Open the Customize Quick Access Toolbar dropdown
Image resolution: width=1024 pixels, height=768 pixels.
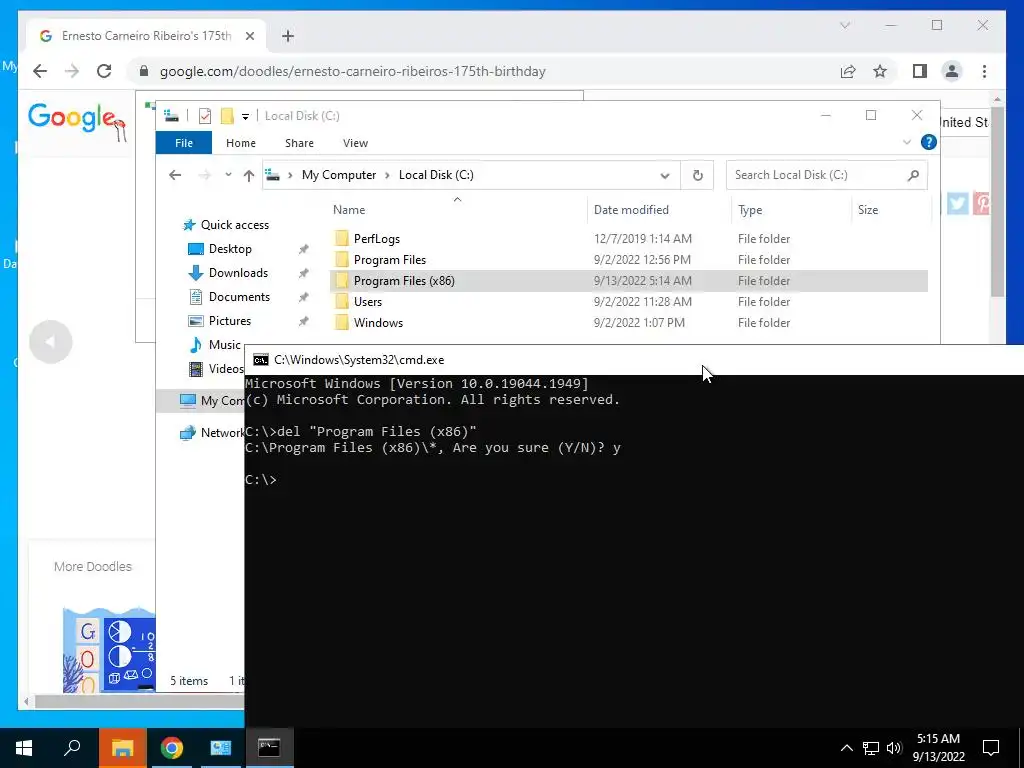click(246, 117)
